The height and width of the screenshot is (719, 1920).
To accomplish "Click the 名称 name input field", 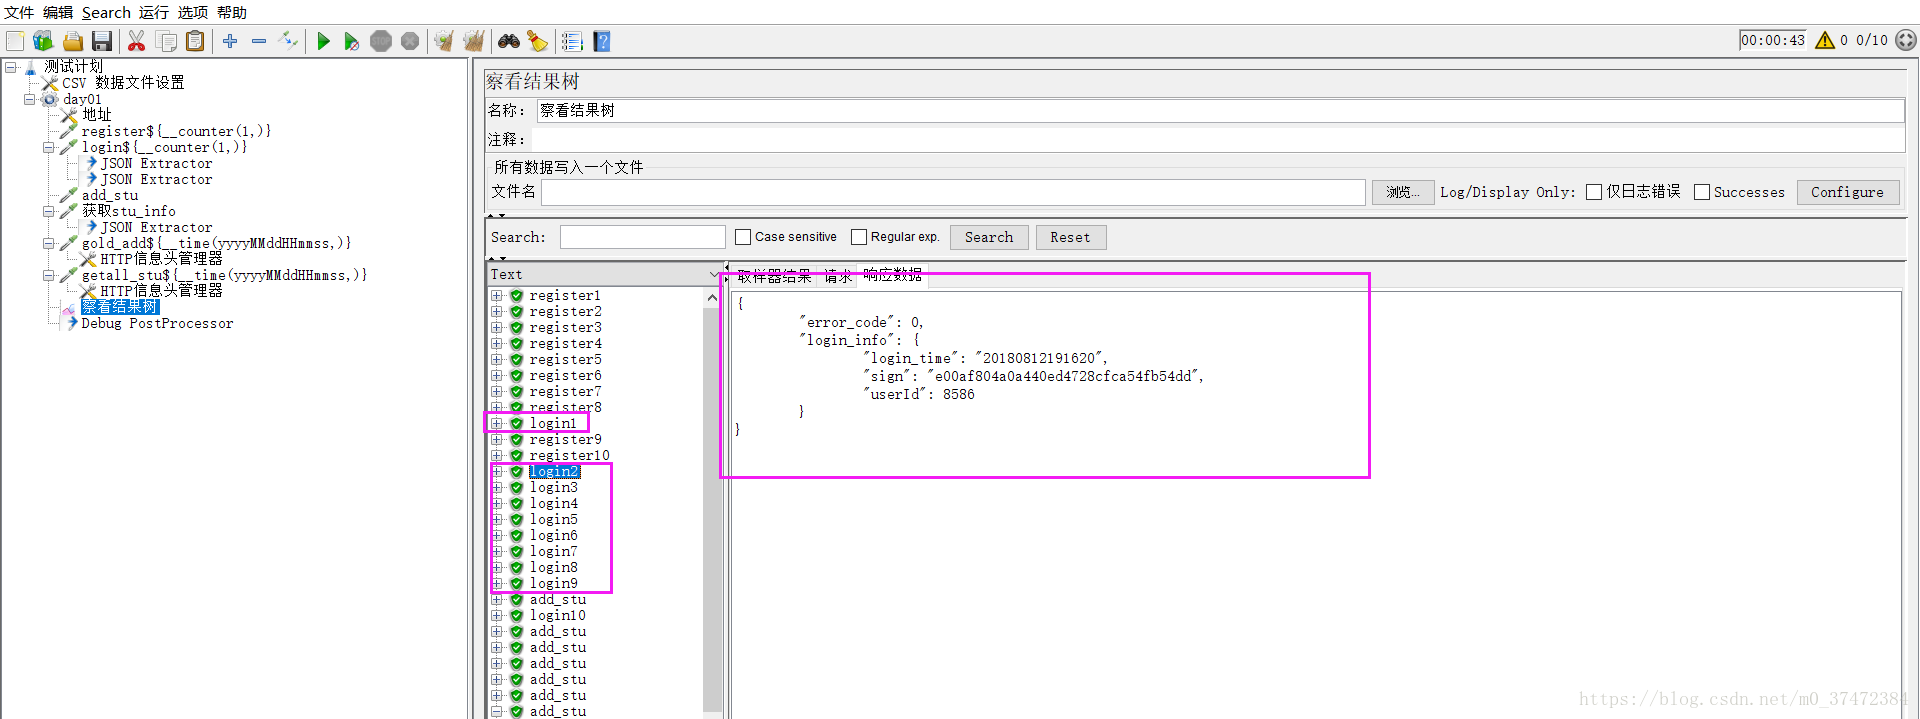I will [x=1220, y=110].
